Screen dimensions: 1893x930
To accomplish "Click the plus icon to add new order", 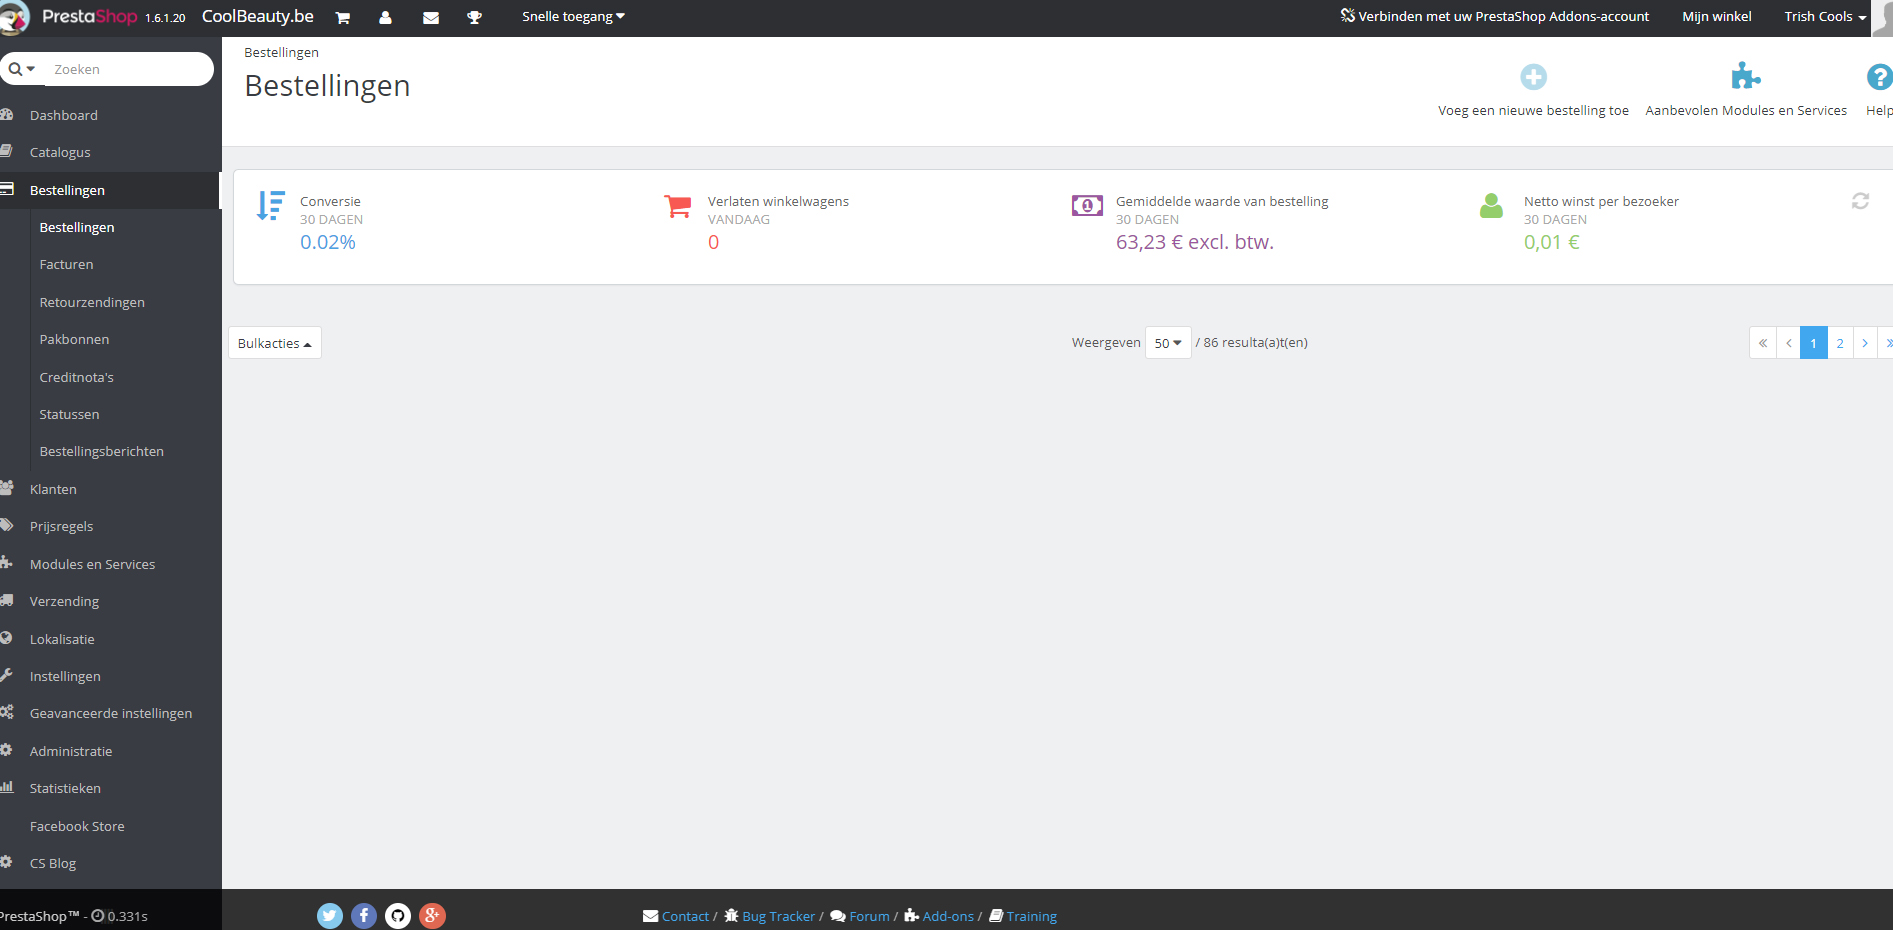I will [x=1534, y=77].
